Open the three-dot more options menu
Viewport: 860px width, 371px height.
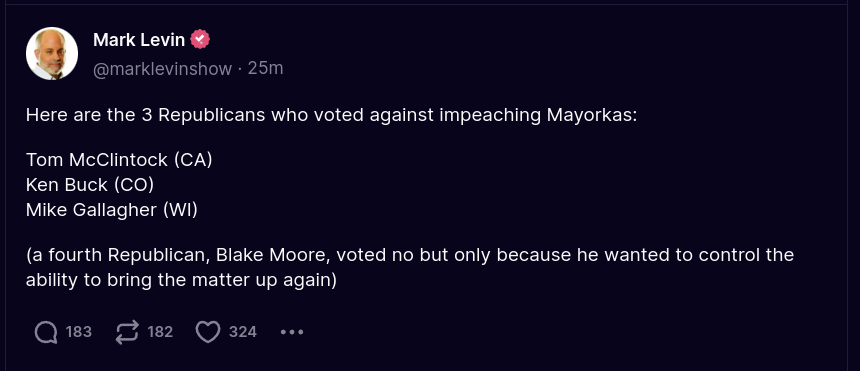pyautogui.click(x=292, y=332)
